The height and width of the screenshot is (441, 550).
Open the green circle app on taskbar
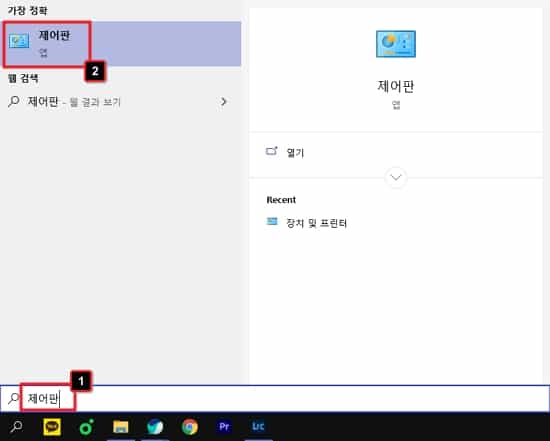[86, 427]
